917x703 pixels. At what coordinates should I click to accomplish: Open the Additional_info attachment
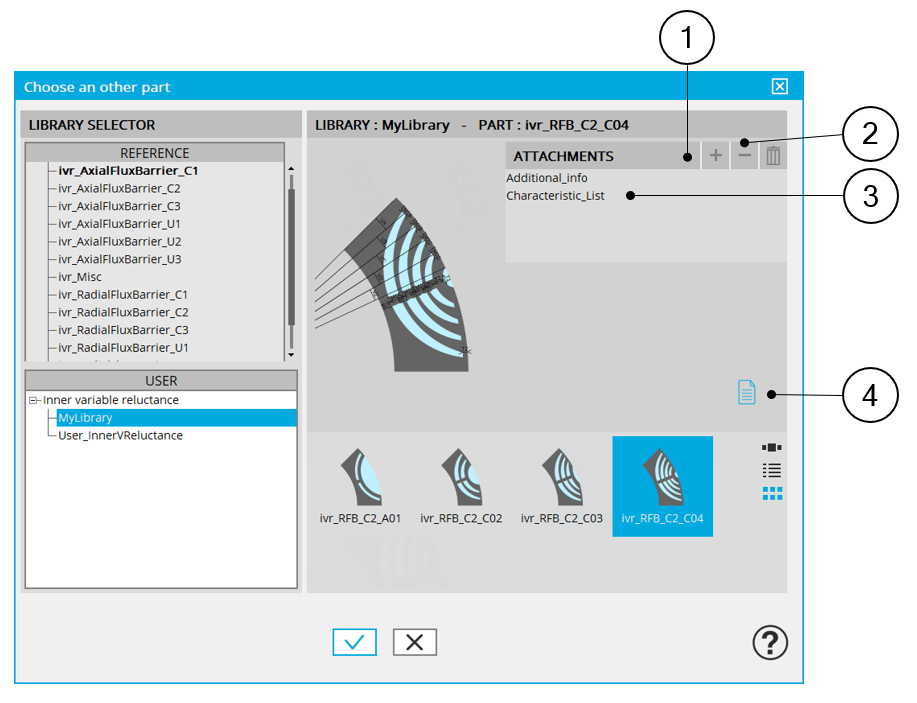click(546, 178)
